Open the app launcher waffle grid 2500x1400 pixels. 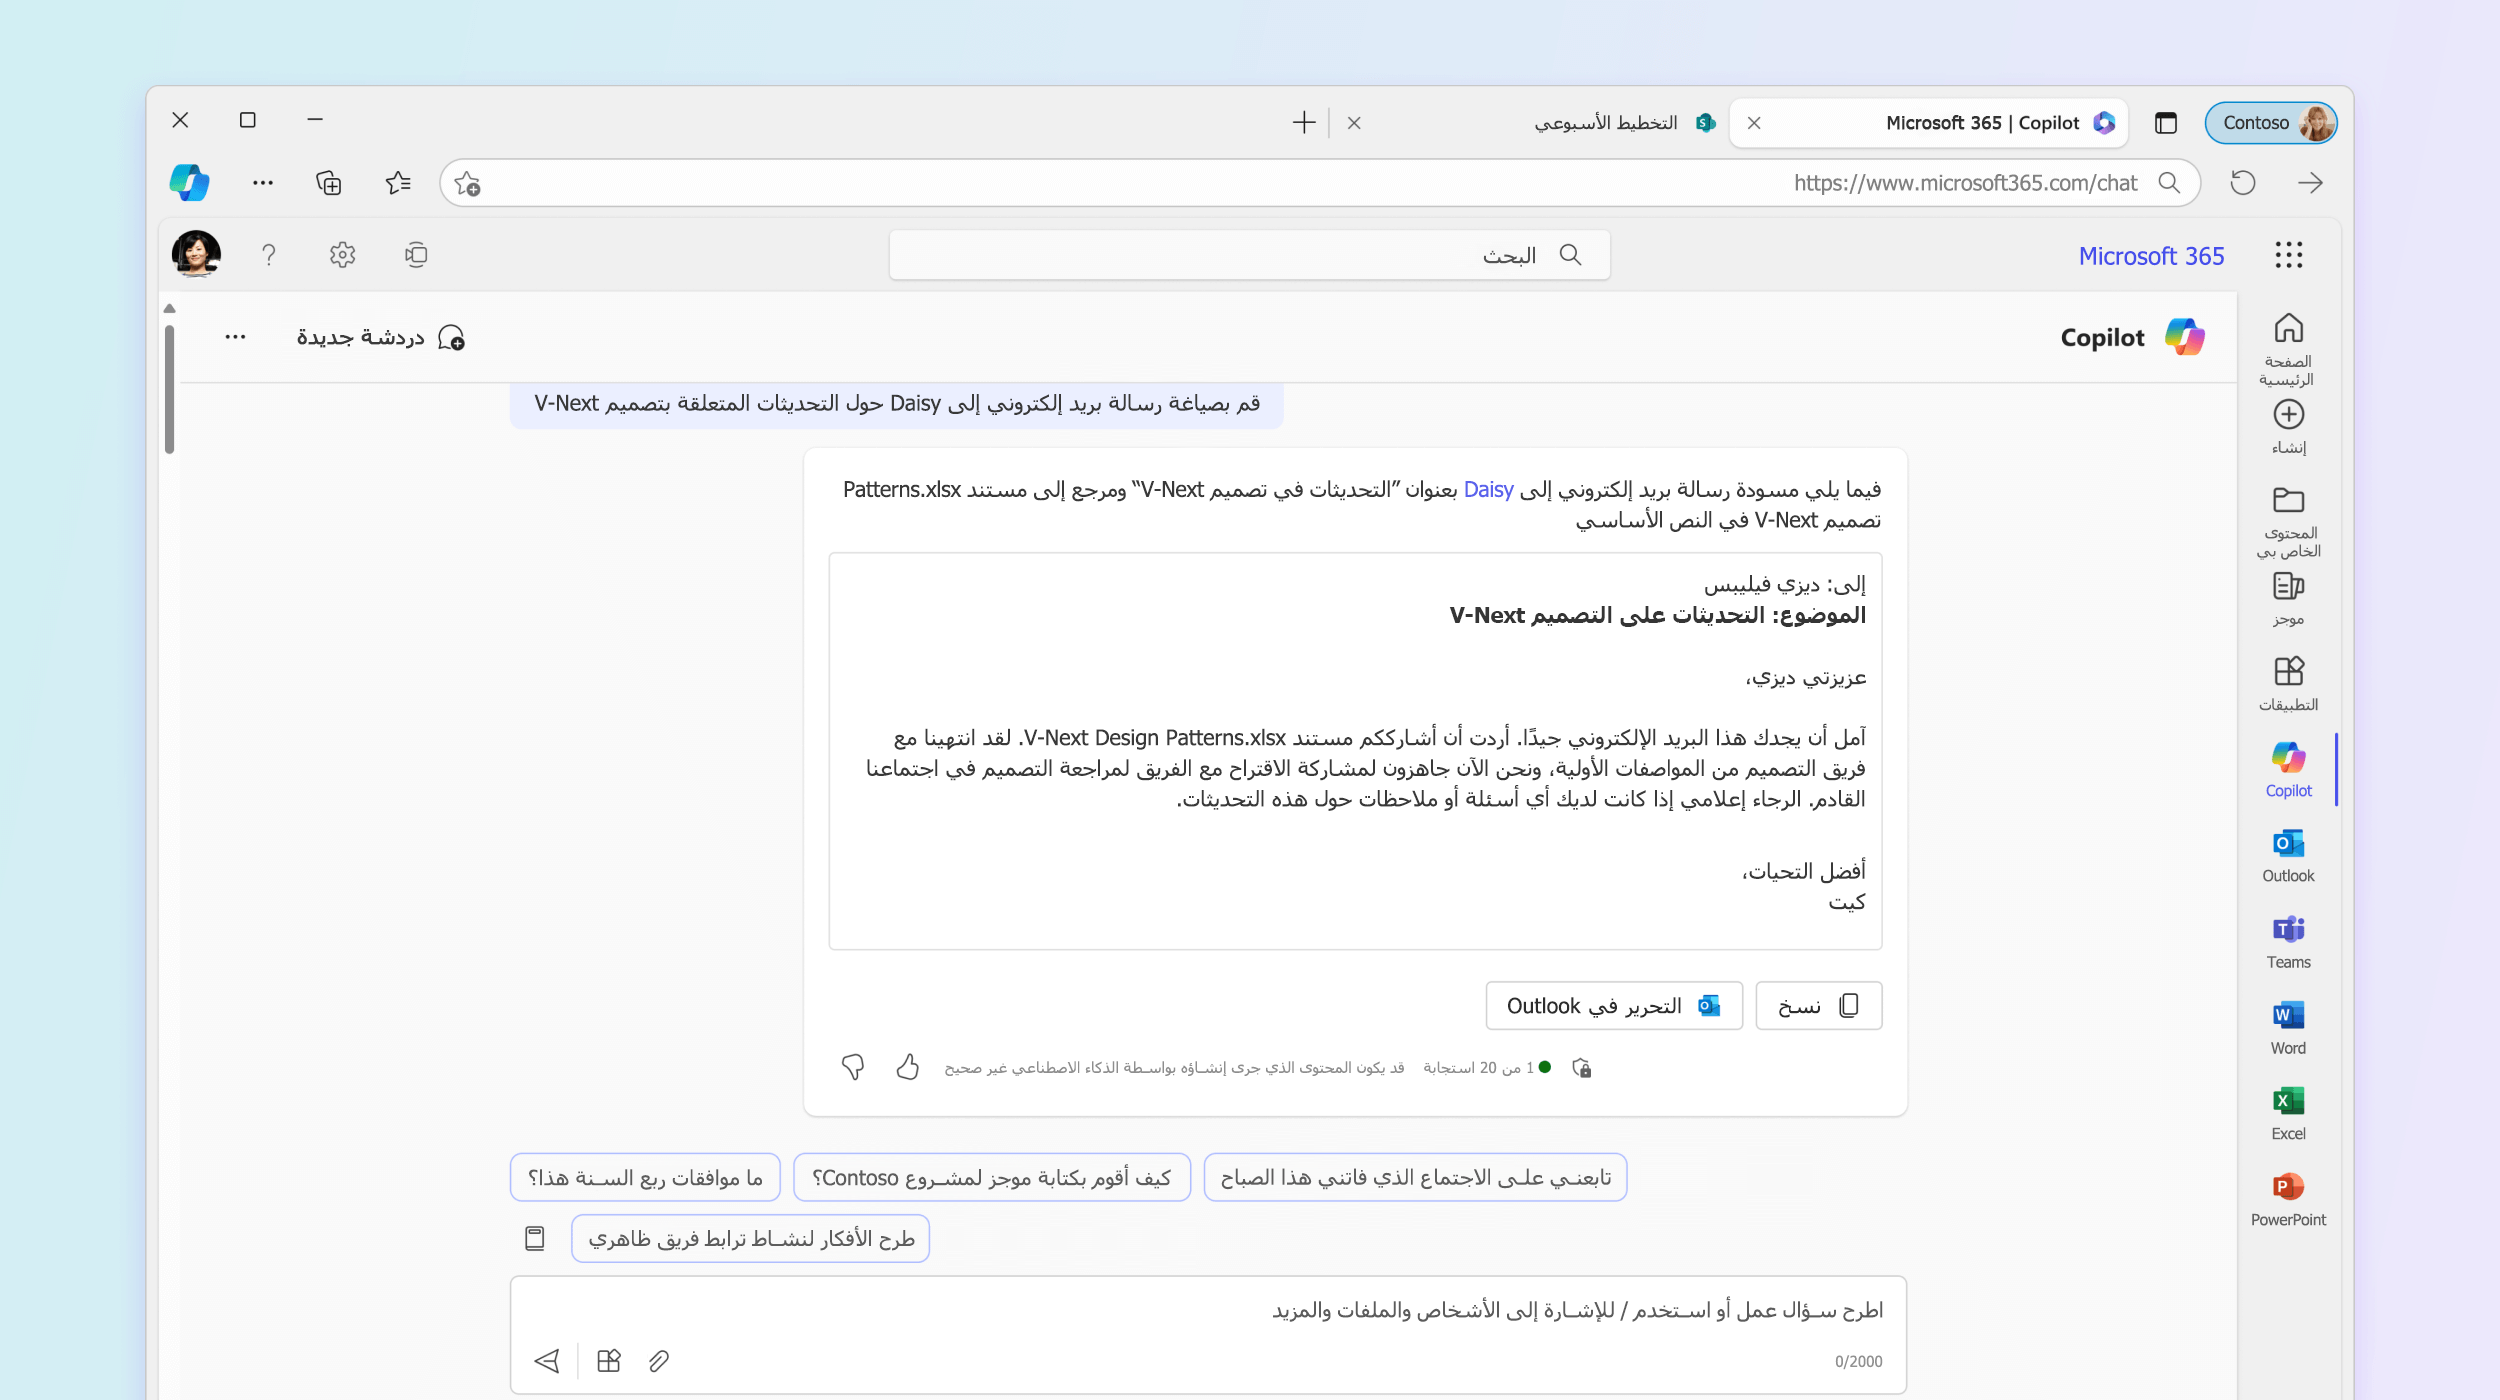point(2288,255)
